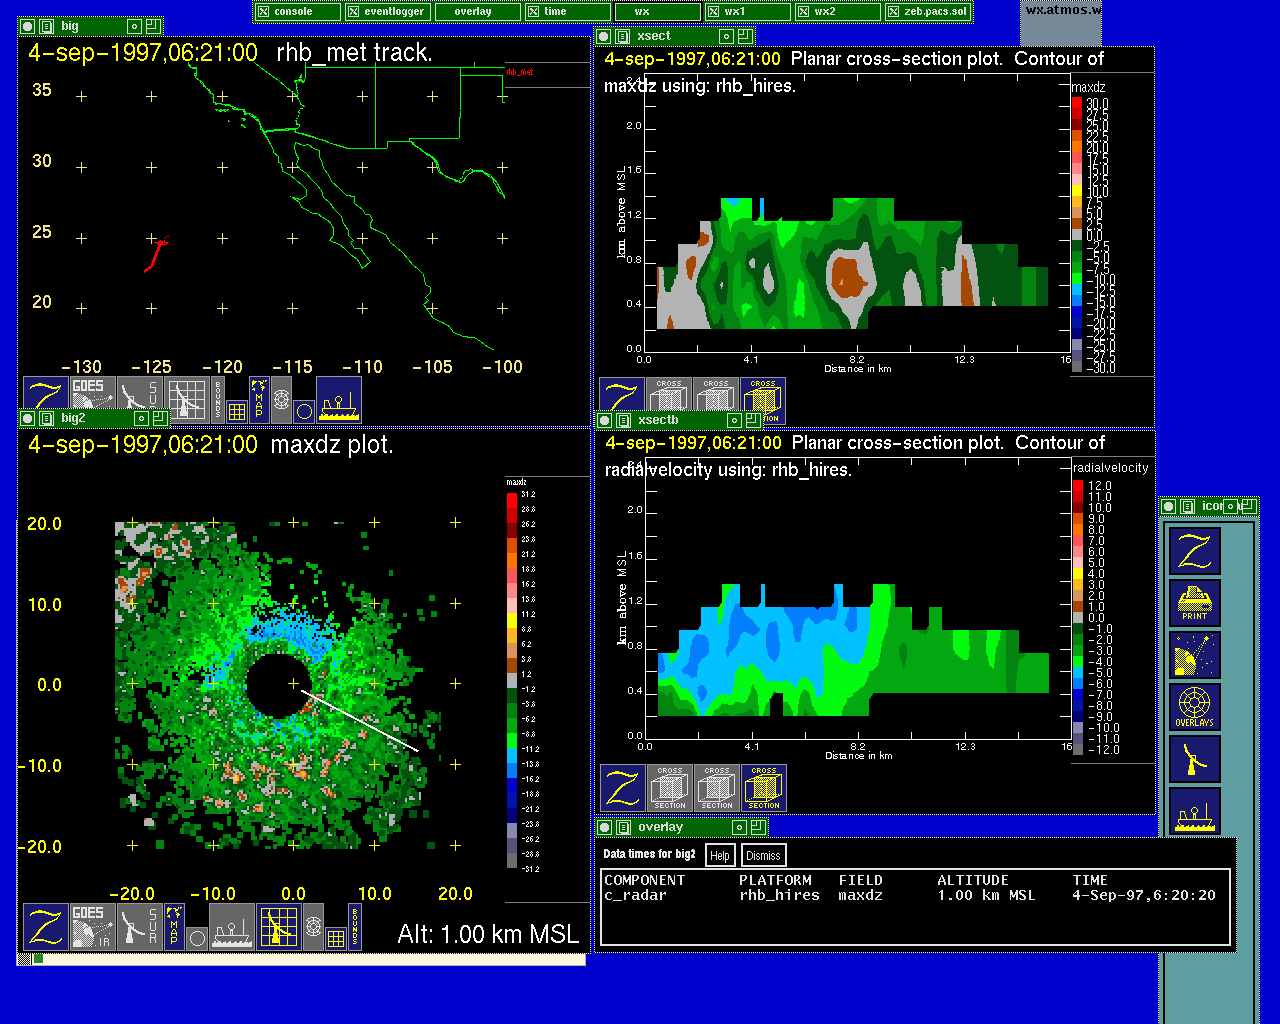Switch to the eventlogger window tab
This screenshot has width=1280, height=1024.
tap(387, 12)
